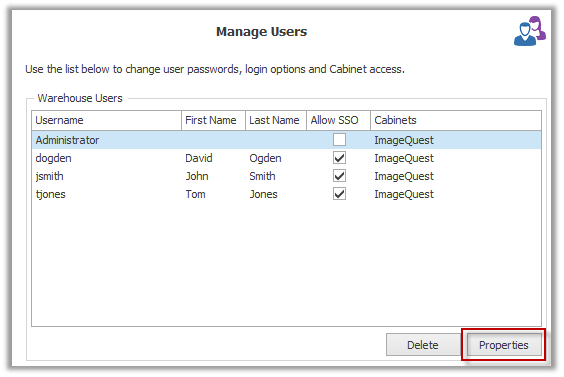Image resolution: width=564 pixels, height=377 pixels.
Task: Click the last name Smith cell
Action: (262, 176)
